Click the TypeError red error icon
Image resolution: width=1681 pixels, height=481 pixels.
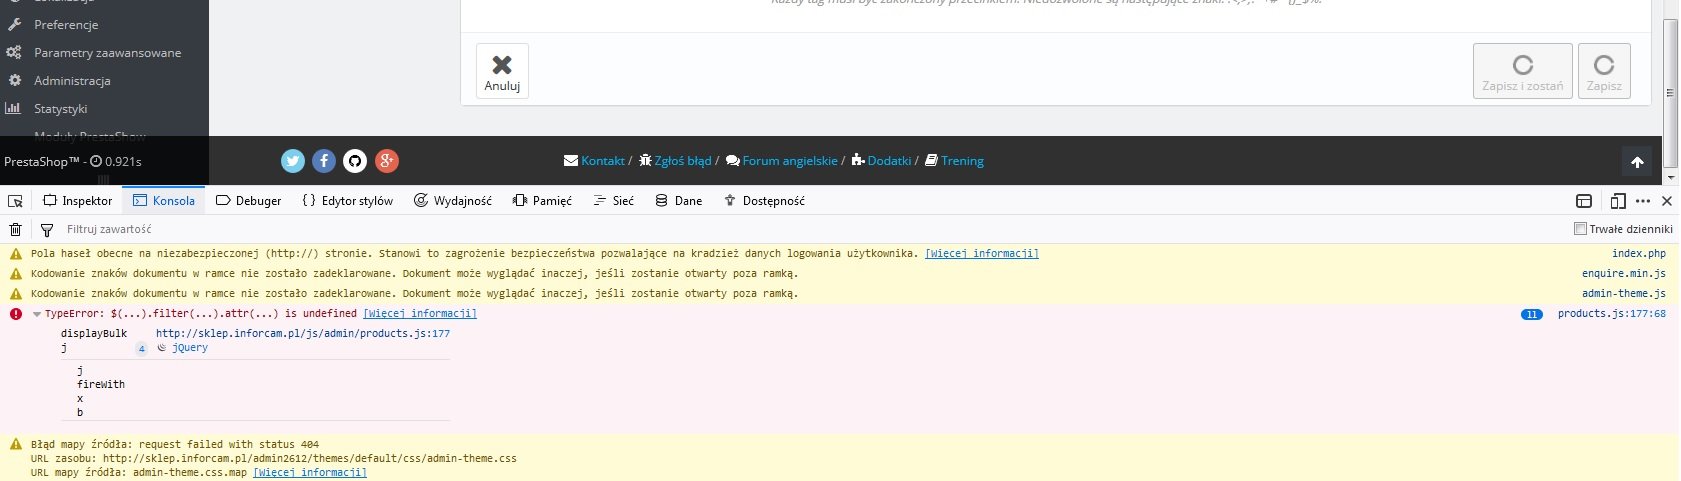pyautogui.click(x=15, y=314)
